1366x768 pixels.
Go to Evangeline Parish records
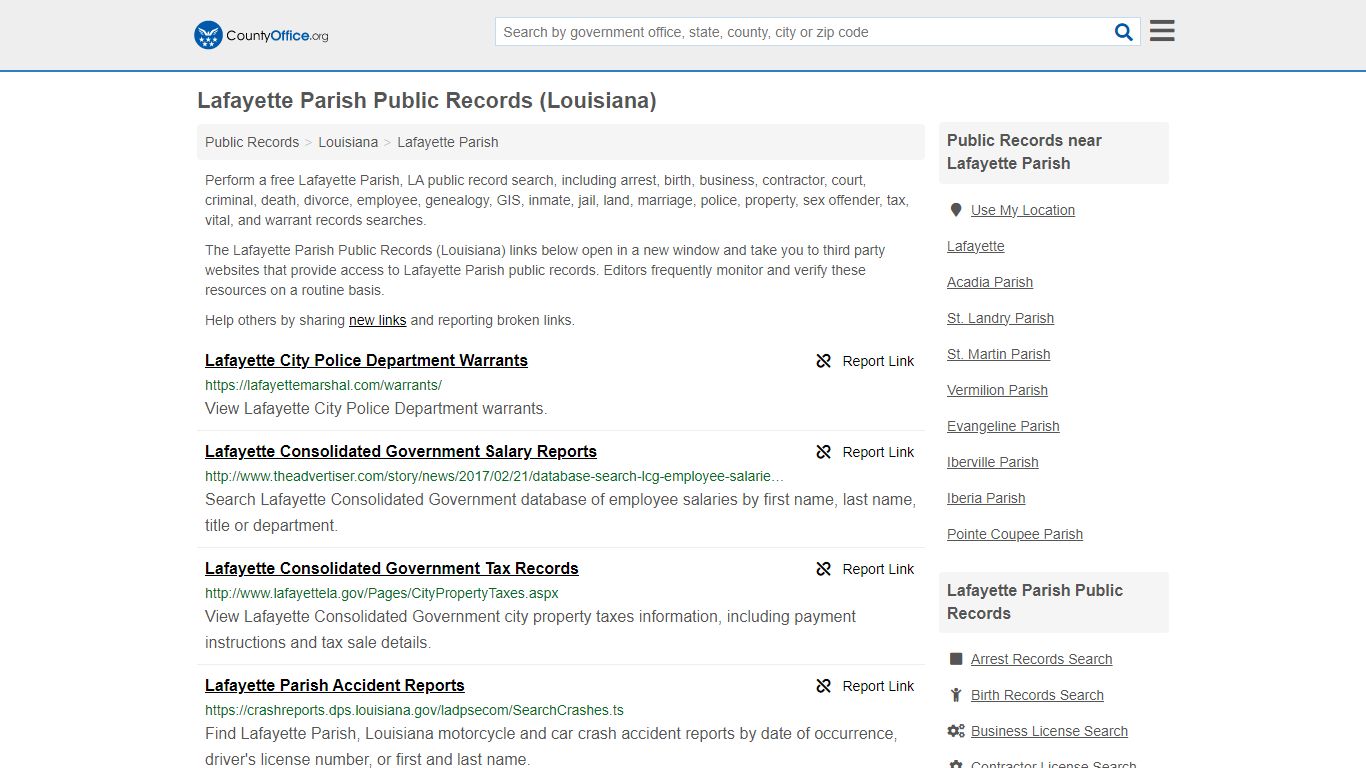coord(1003,426)
